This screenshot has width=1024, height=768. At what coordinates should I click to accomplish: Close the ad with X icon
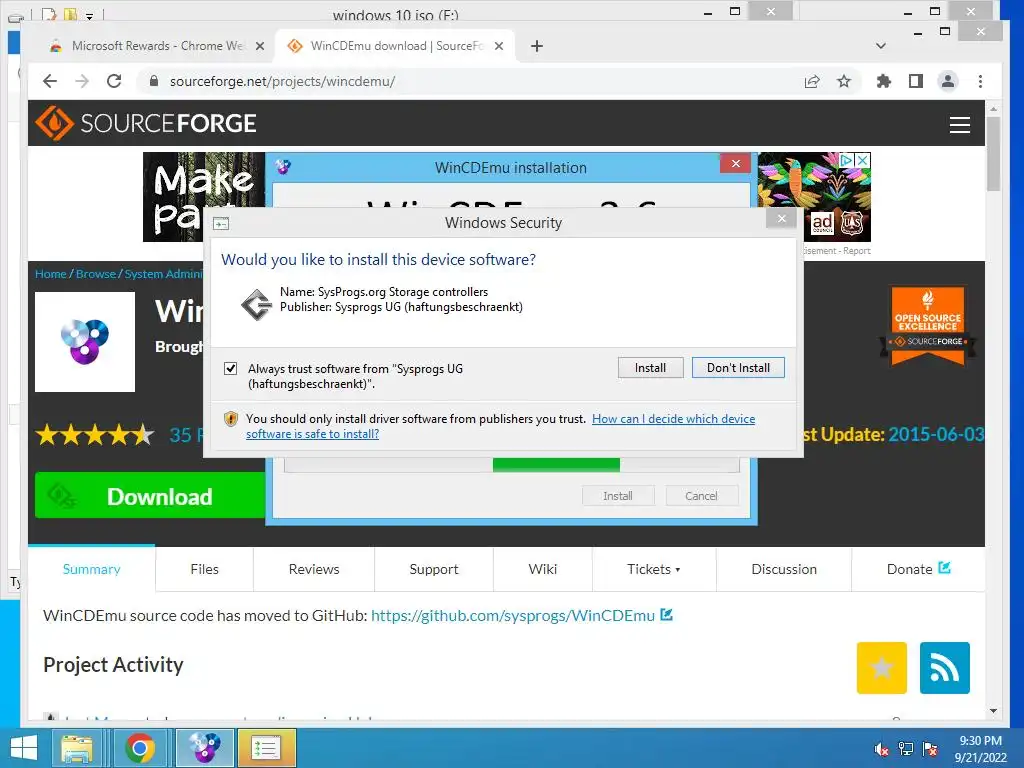pyautogui.click(x=863, y=160)
